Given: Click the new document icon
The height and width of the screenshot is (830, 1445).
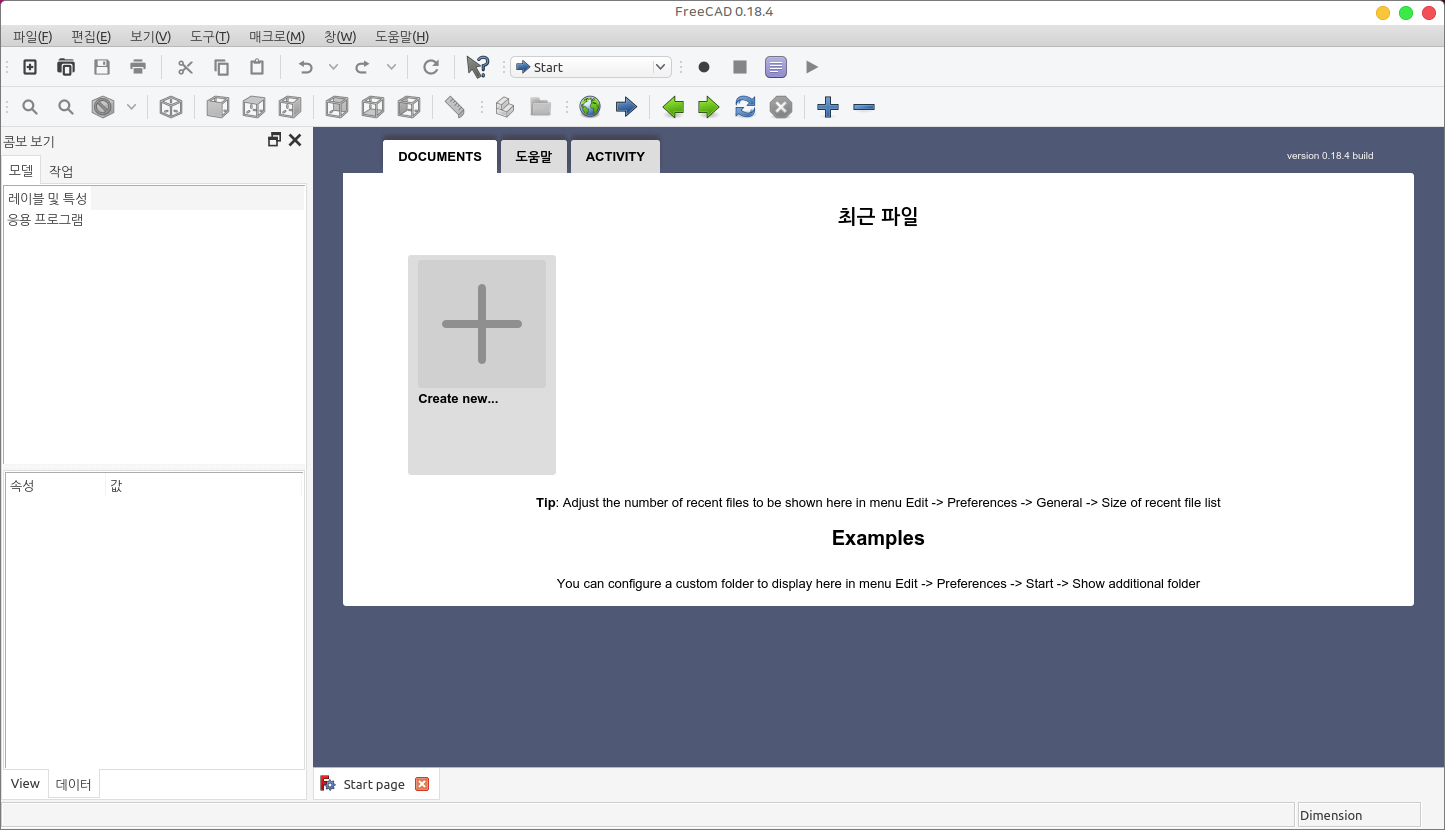Looking at the screenshot, I should click(30, 67).
